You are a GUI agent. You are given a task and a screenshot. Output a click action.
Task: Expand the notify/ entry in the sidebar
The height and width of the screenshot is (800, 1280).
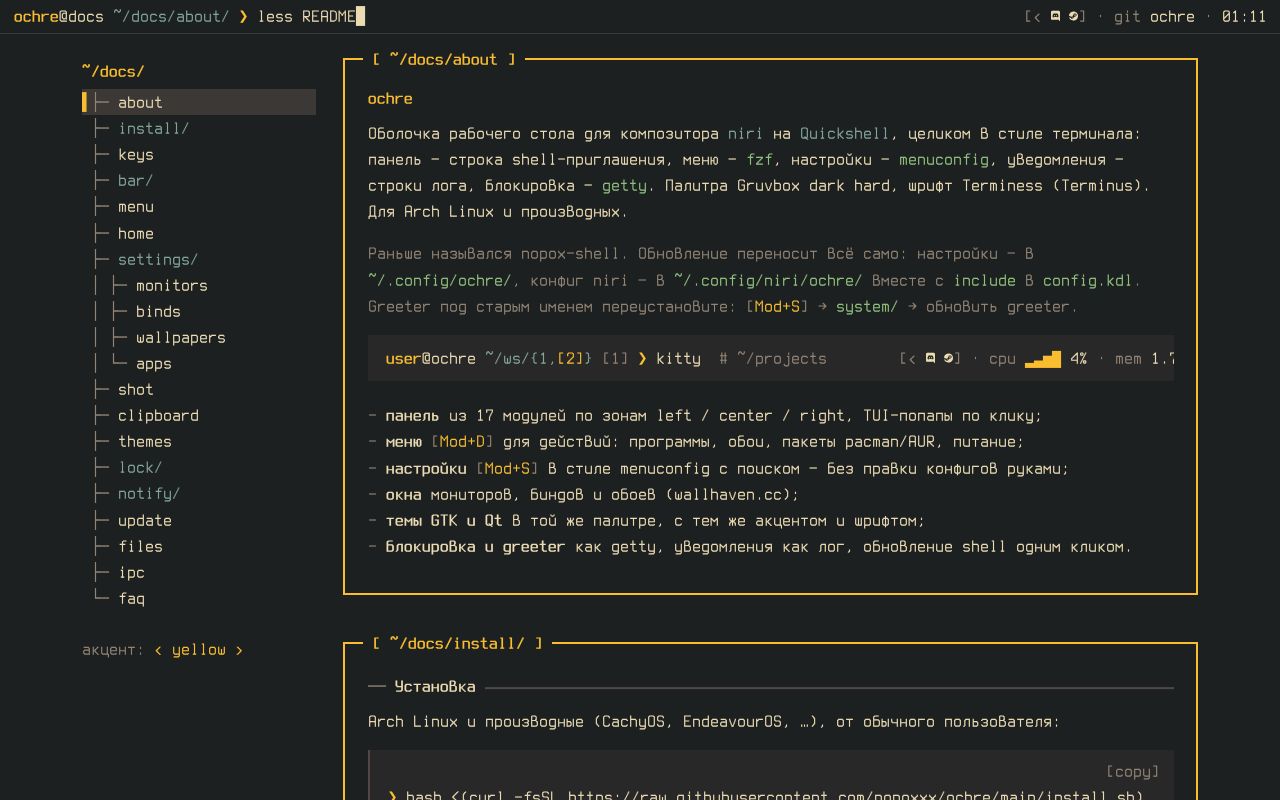pyautogui.click(x=149, y=493)
